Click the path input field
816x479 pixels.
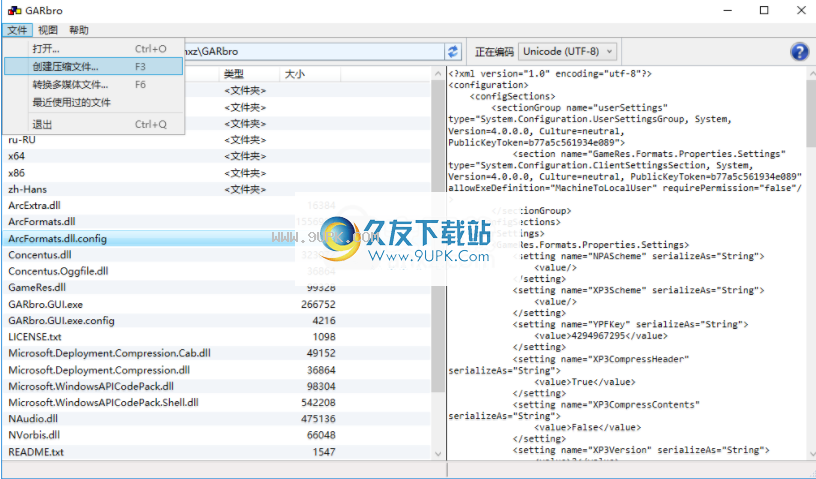tap(314, 52)
